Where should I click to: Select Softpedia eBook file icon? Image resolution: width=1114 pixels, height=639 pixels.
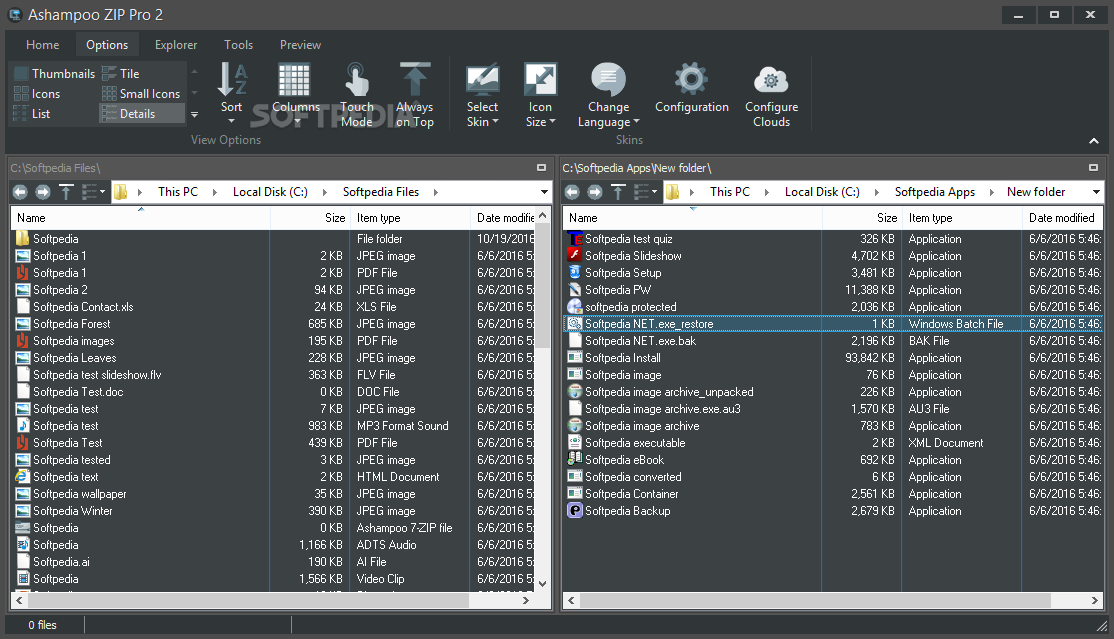pyautogui.click(x=574, y=460)
